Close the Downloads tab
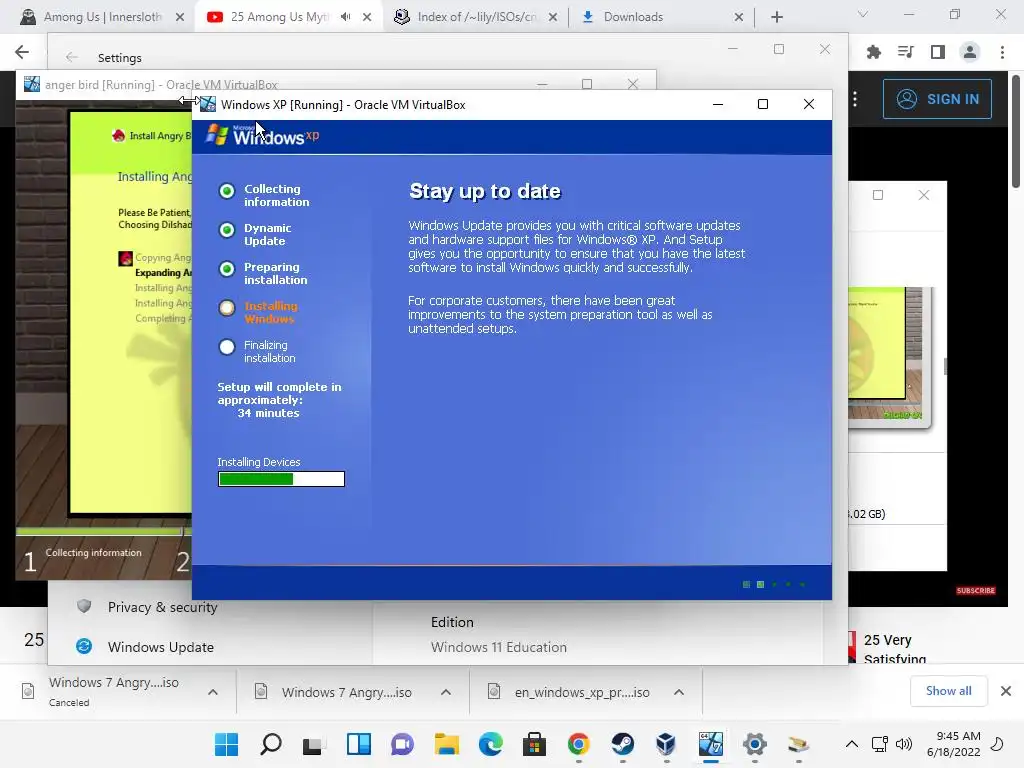The height and width of the screenshot is (768, 1024). [739, 17]
